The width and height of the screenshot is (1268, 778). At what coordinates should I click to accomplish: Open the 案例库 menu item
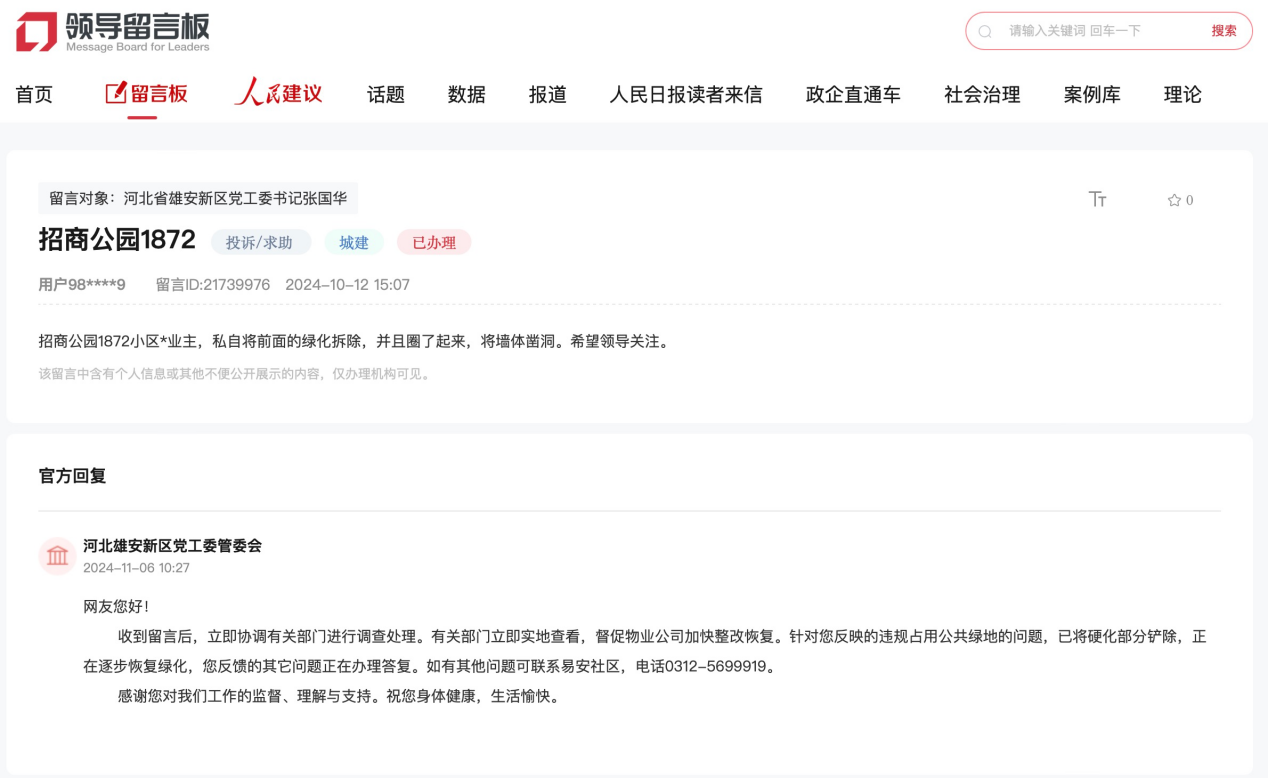[x=1092, y=95]
